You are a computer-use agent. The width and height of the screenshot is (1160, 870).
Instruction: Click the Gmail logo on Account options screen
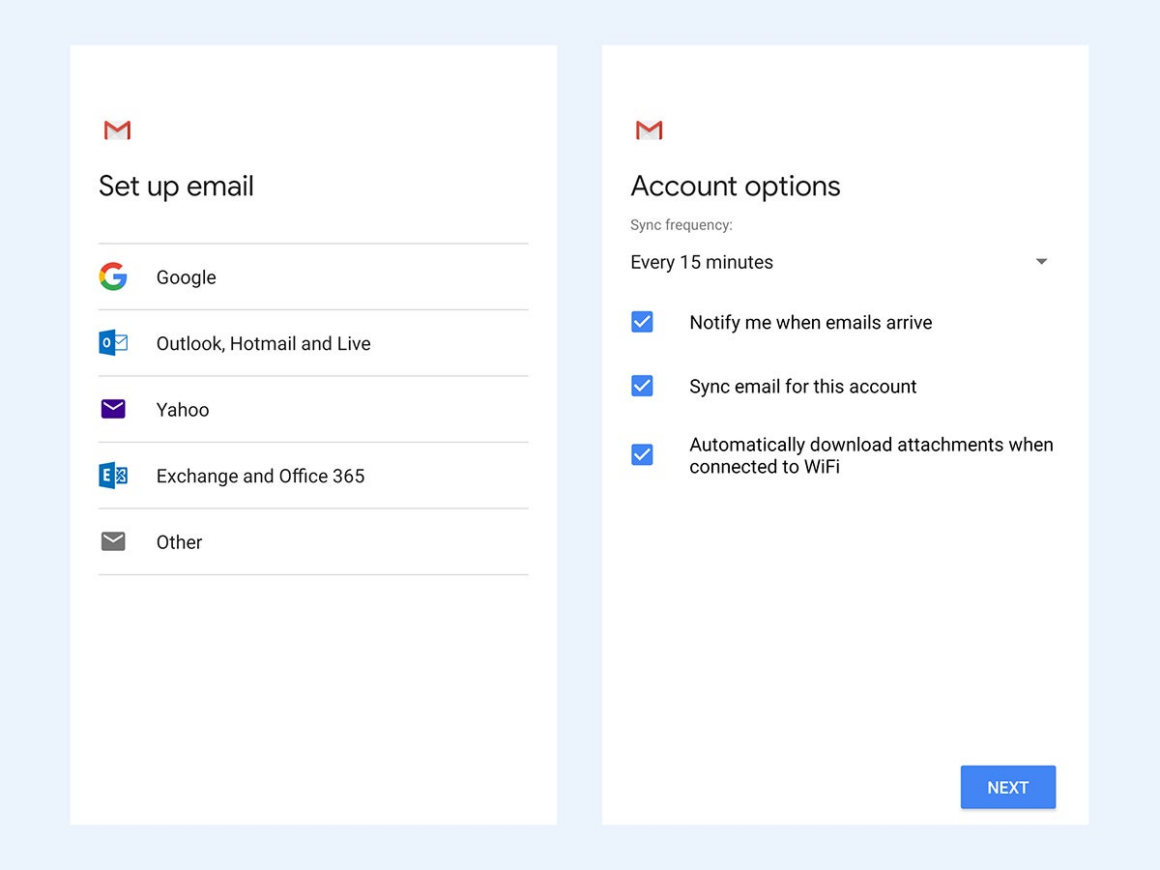(649, 129)
